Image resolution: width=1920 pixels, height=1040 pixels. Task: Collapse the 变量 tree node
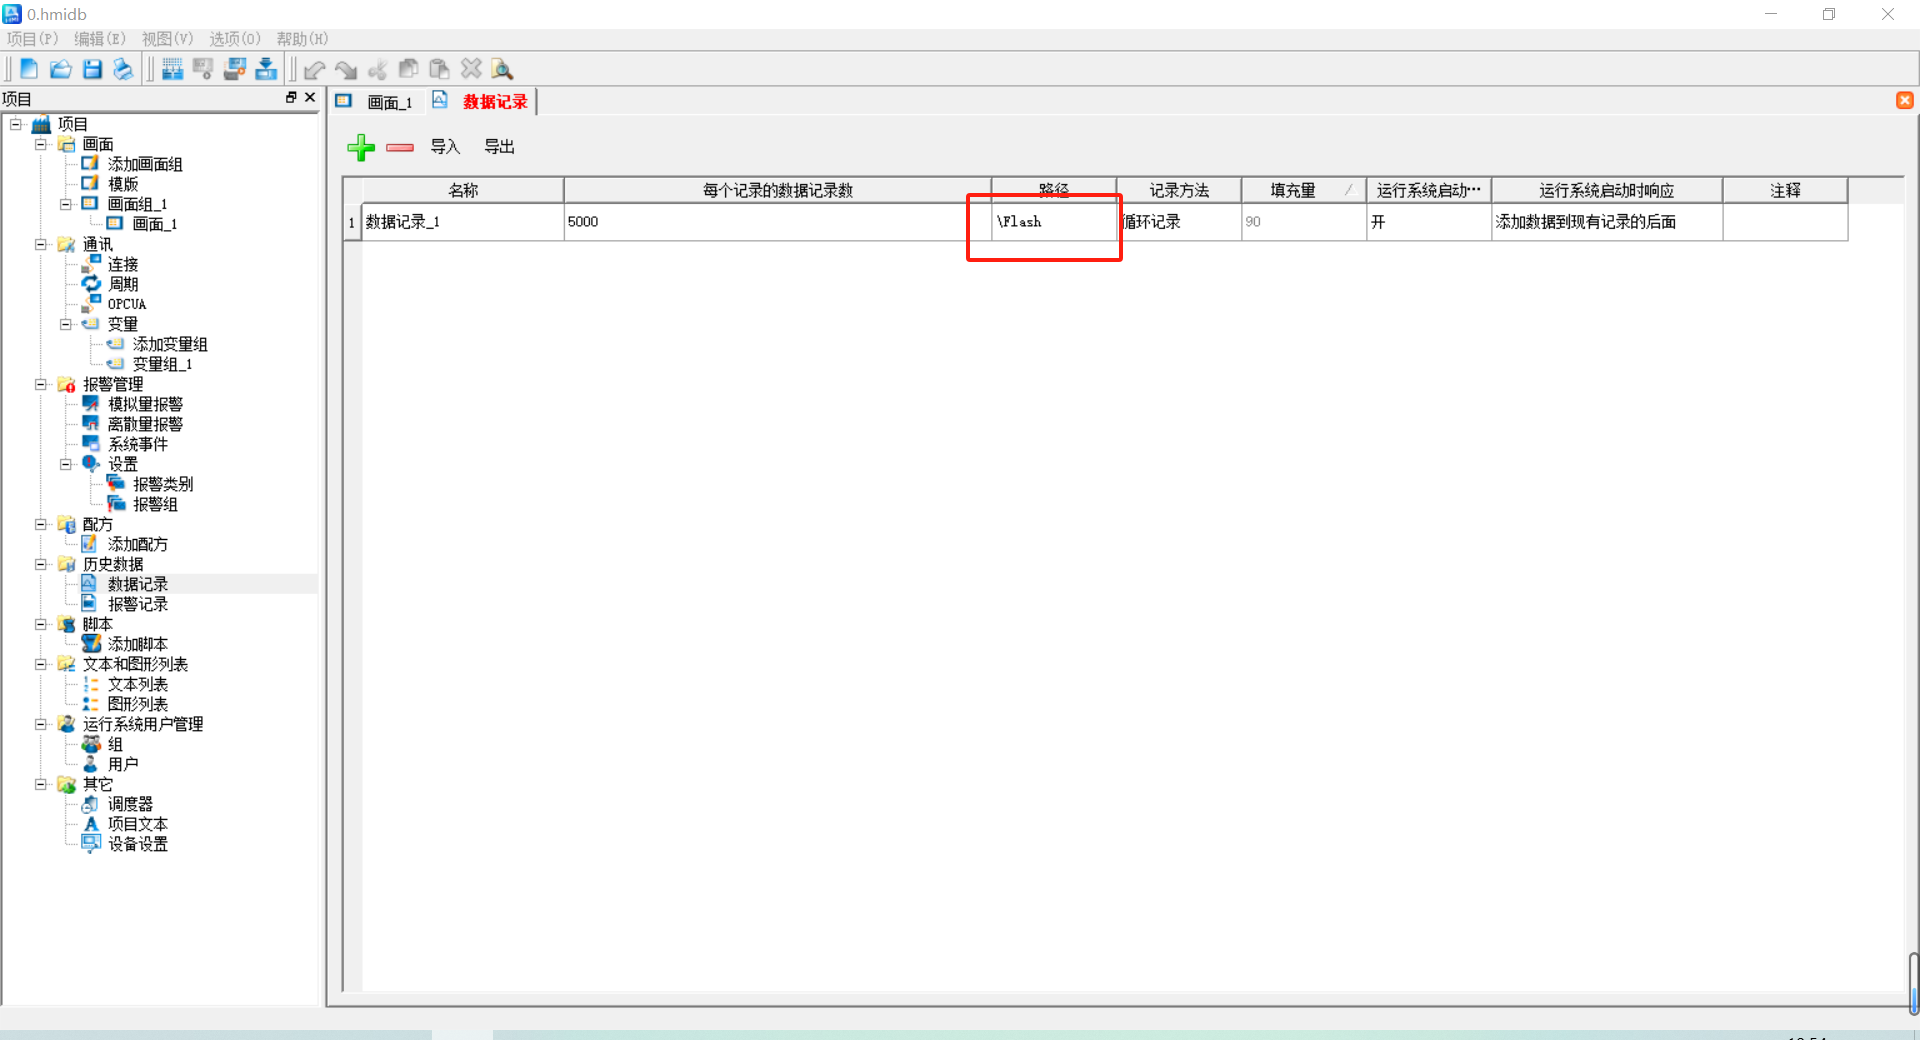(66, 324)
